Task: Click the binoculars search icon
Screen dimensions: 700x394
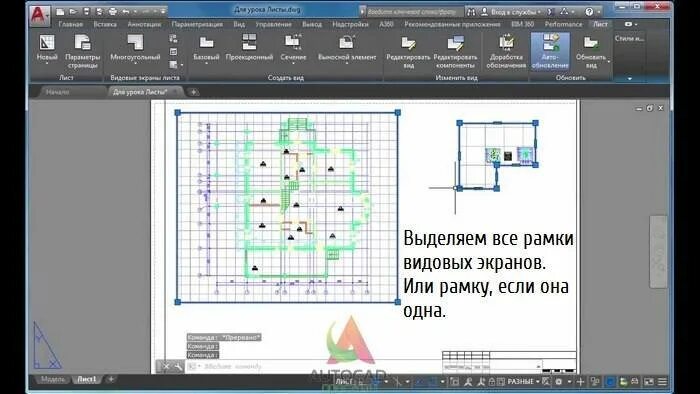Action: 471,12
